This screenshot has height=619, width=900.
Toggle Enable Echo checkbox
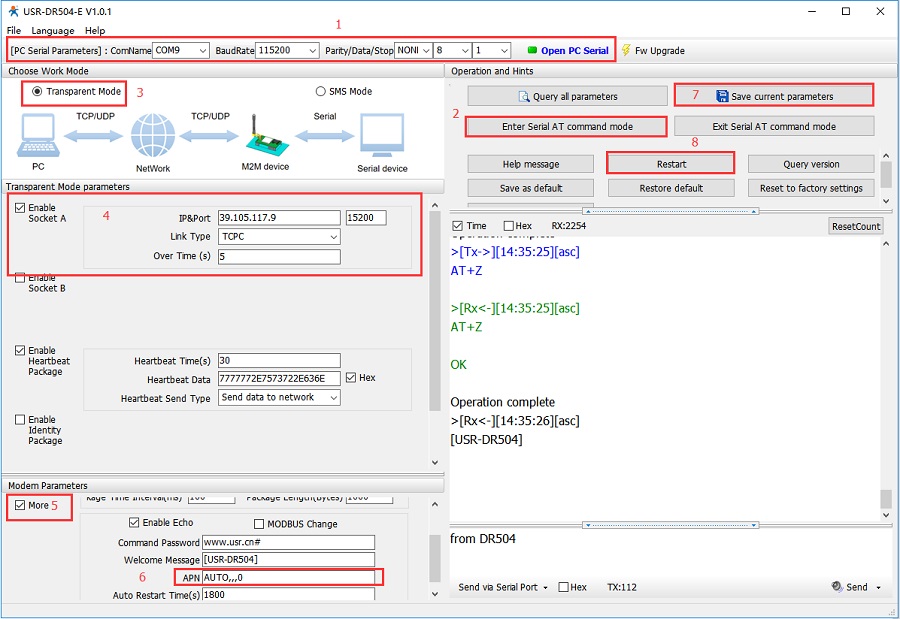pos(134,523)
